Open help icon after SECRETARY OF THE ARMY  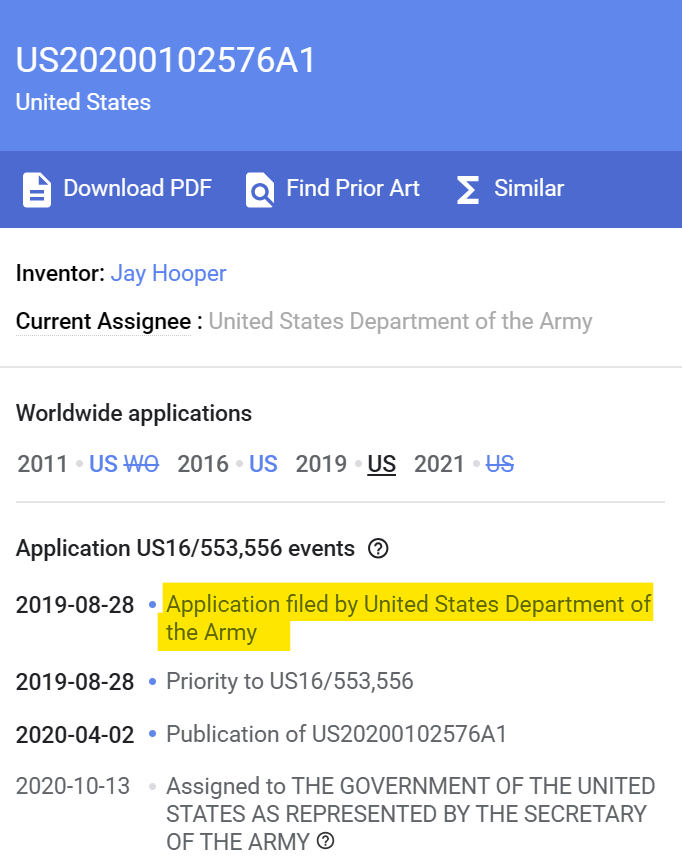click(x=326, y=841)
